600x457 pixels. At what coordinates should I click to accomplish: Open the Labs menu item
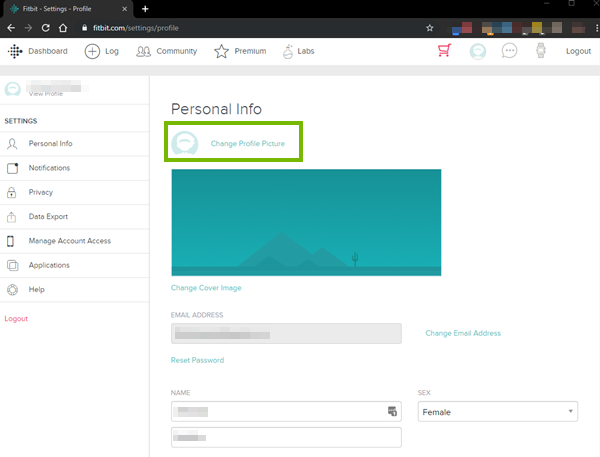(306, 51)
